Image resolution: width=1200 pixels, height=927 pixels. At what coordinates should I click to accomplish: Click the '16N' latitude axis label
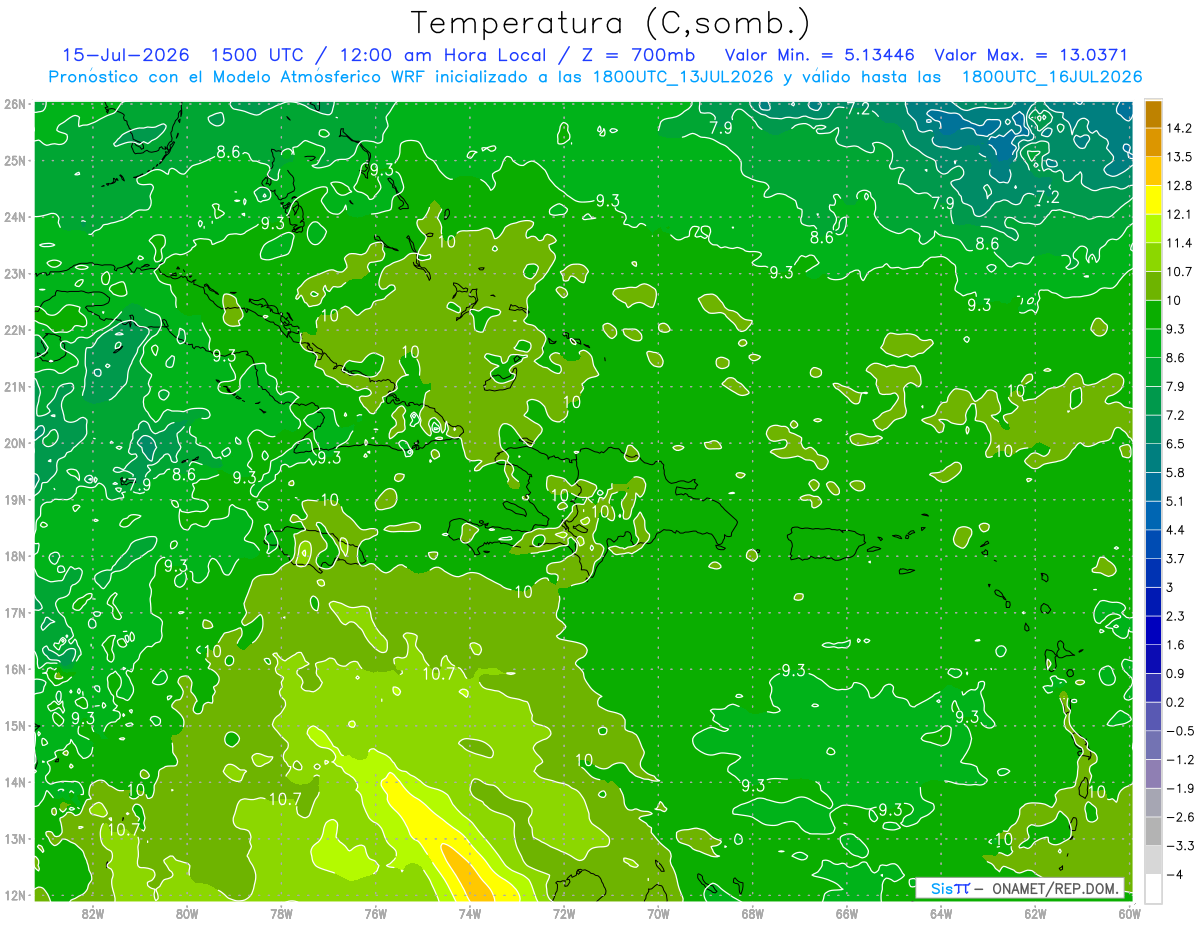pos(15,669)
